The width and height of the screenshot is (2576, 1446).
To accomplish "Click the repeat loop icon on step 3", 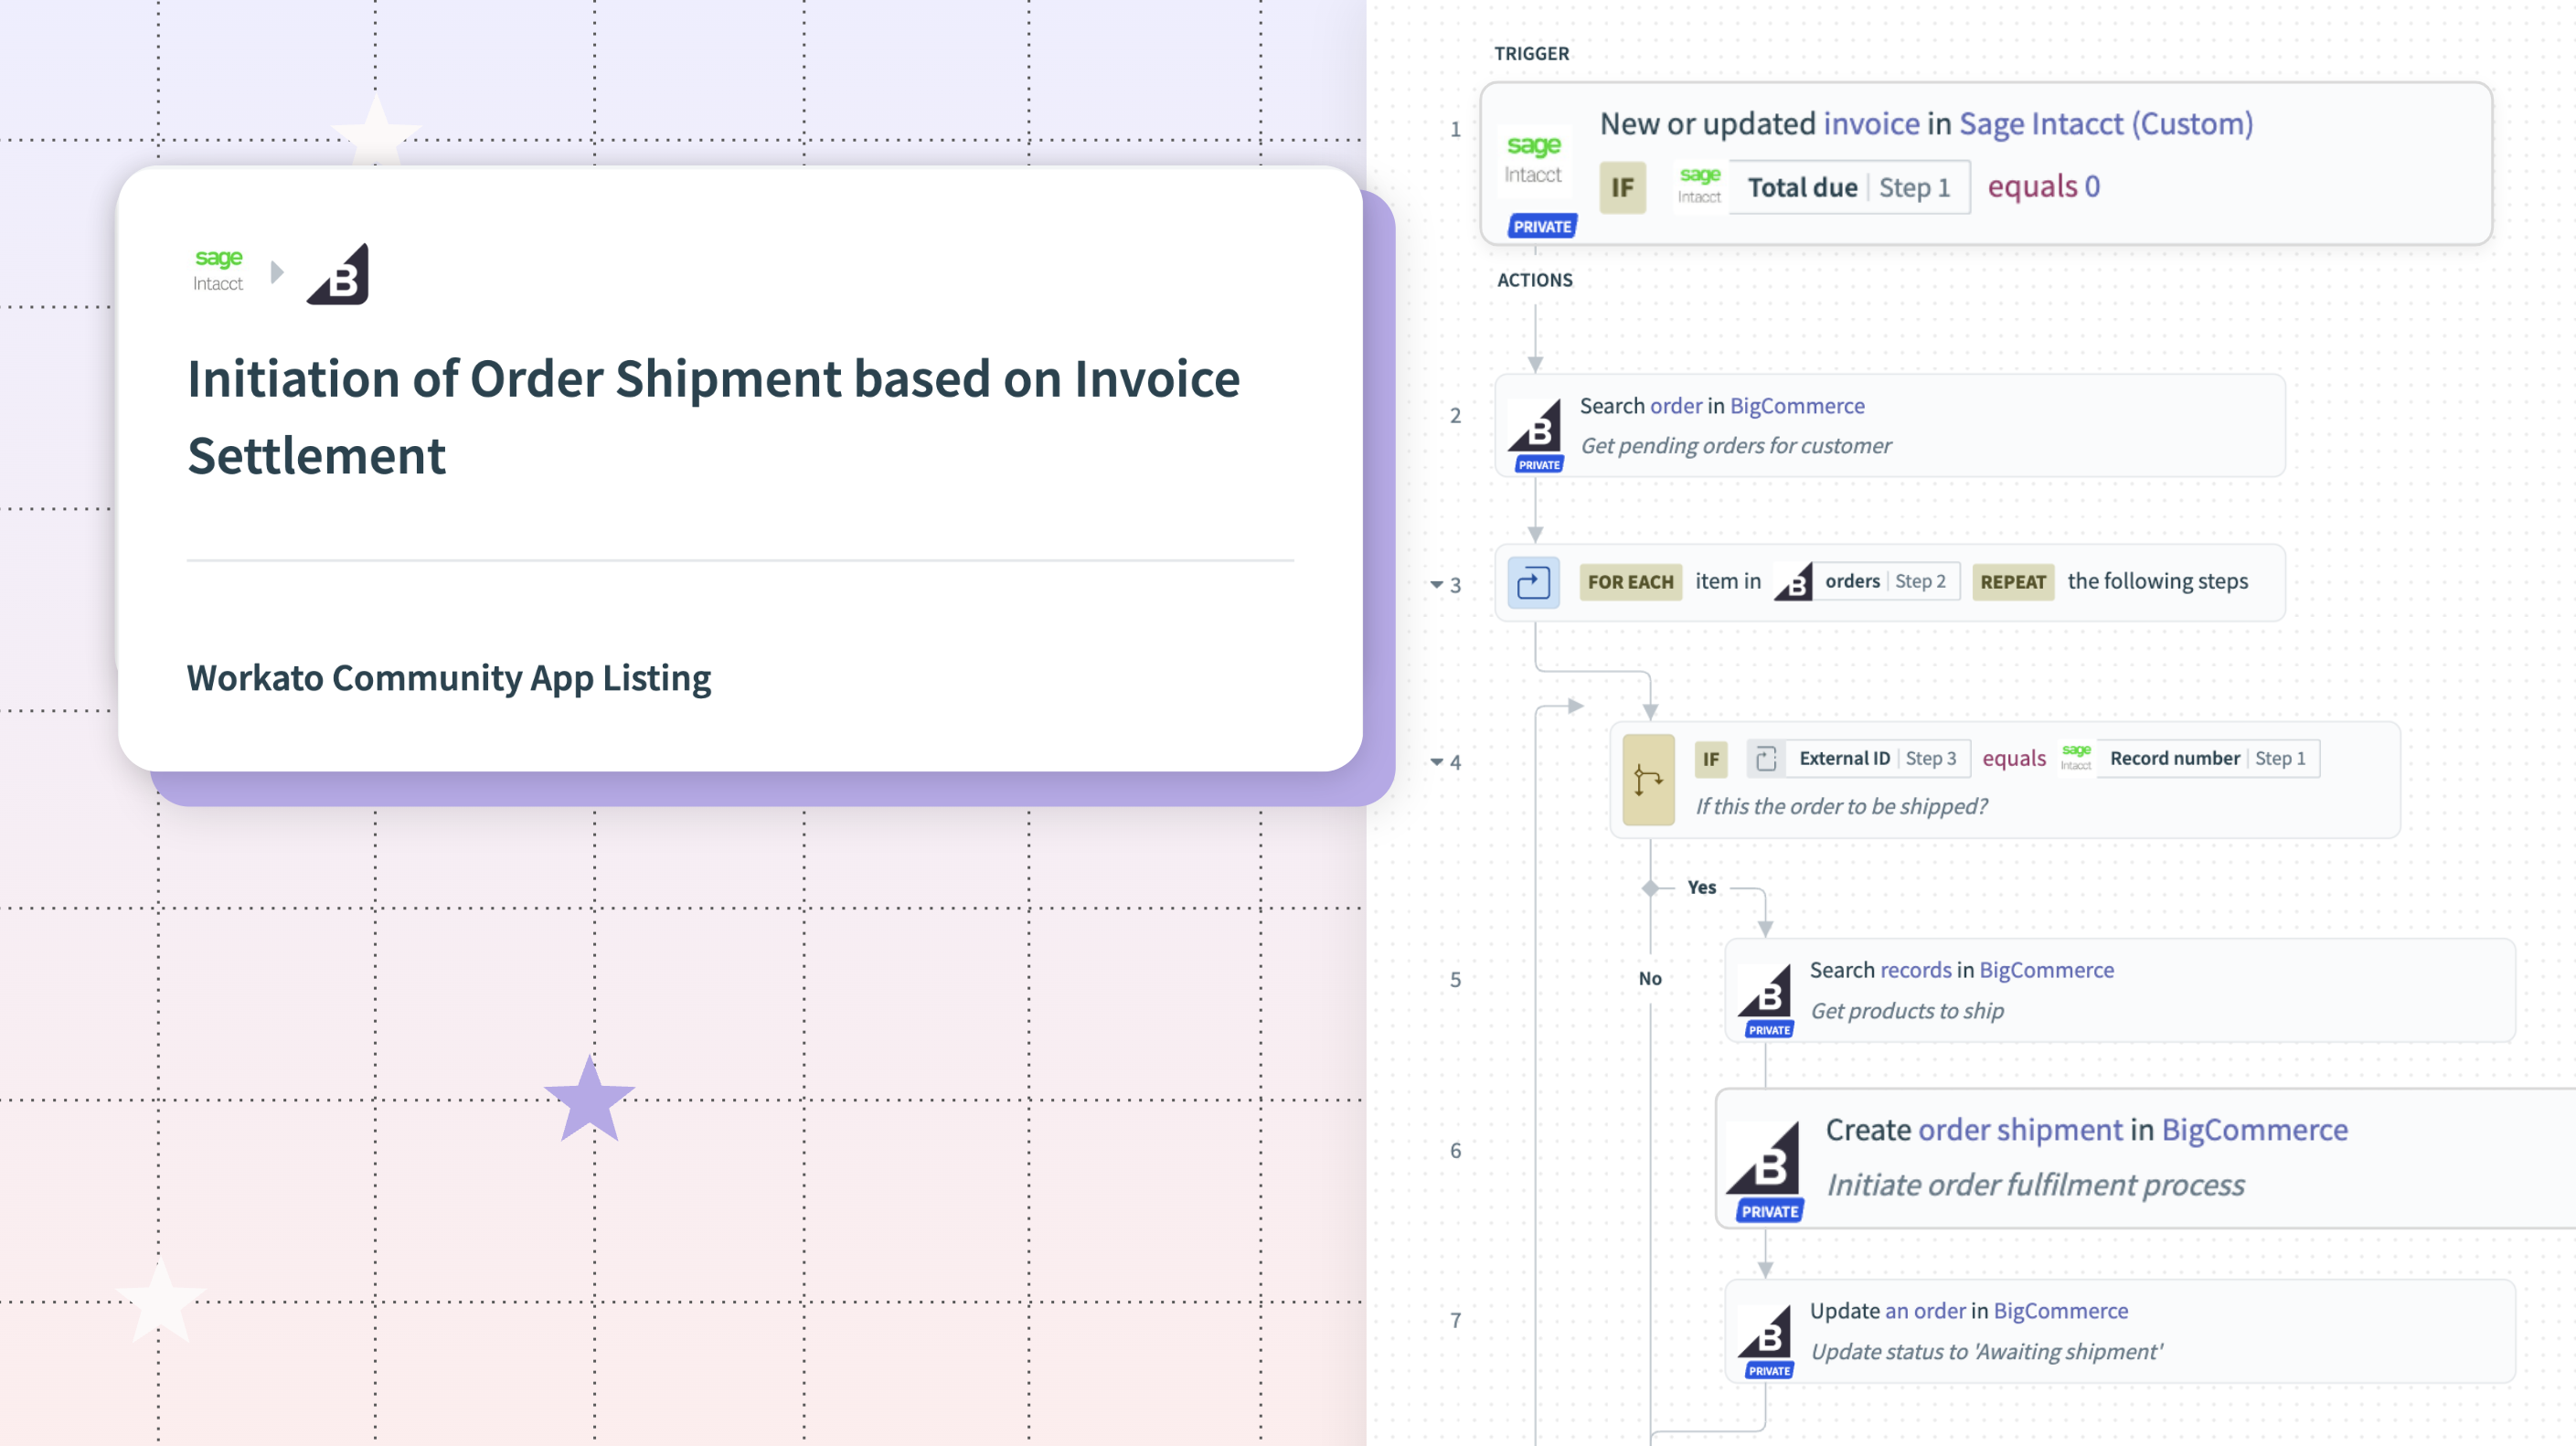I will tap(1533, 582).
